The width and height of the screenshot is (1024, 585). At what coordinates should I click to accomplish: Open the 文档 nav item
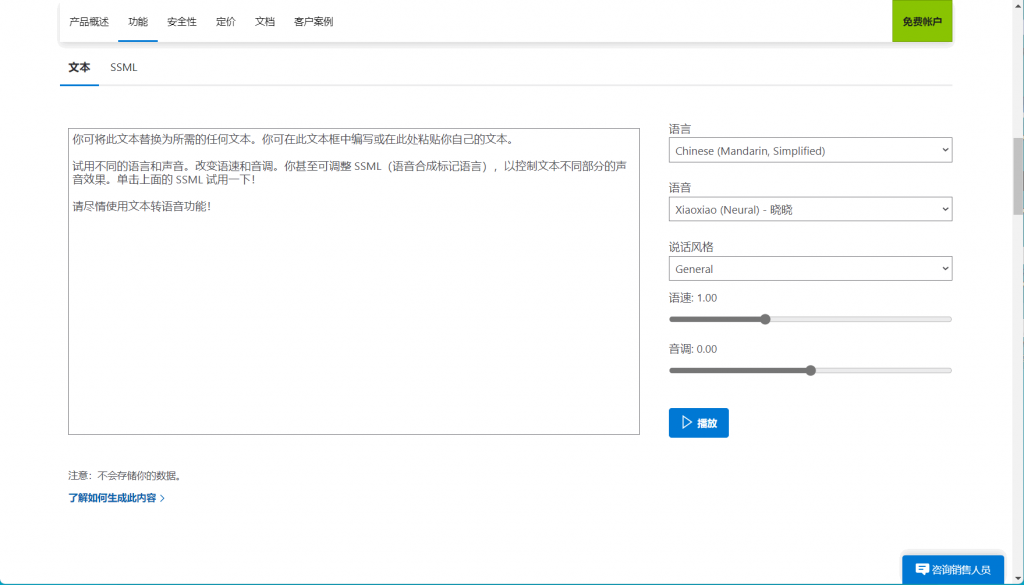264,22
